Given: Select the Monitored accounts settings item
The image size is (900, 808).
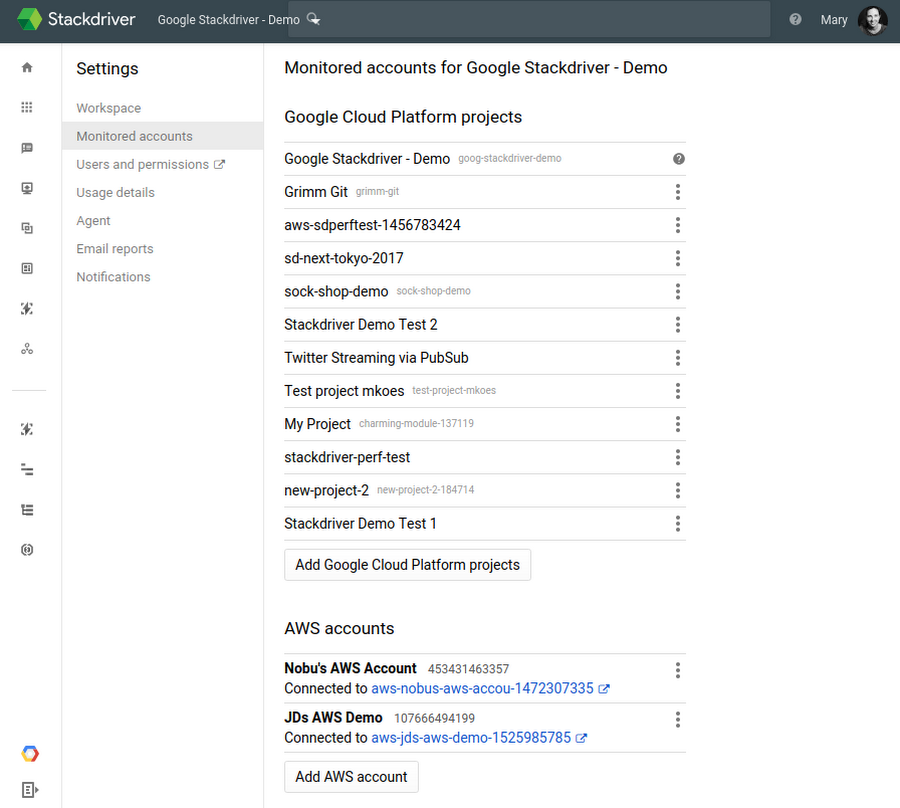Looking at the screenshot, I should tap(162, 136).
